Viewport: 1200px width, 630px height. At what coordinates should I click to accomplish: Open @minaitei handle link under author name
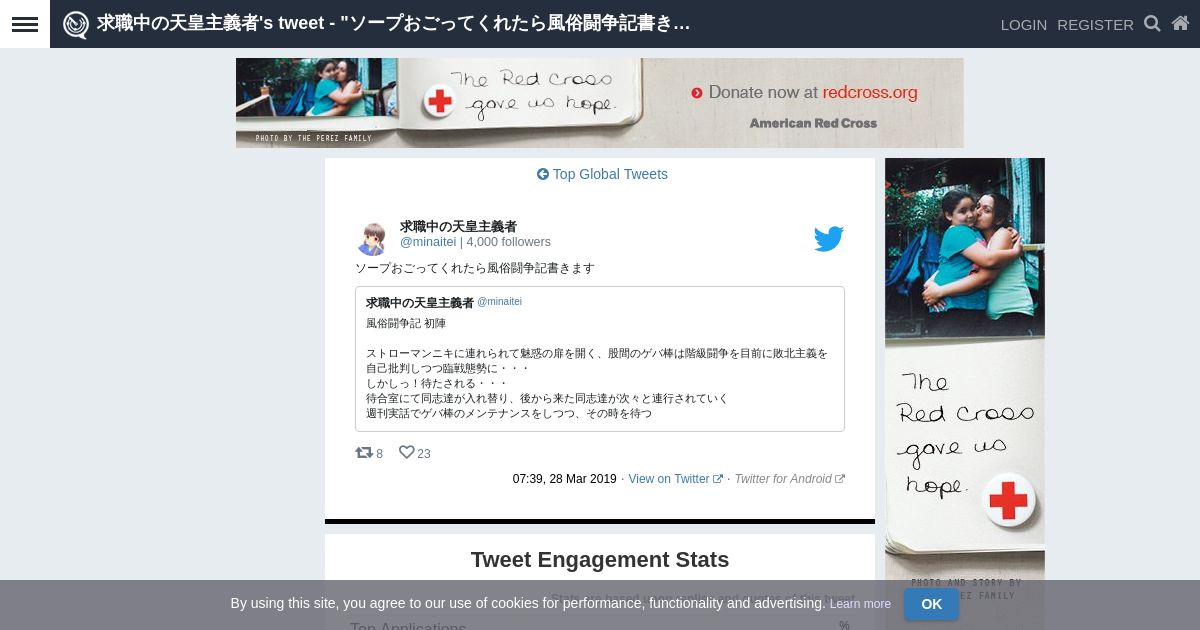[x=428, y=242]
